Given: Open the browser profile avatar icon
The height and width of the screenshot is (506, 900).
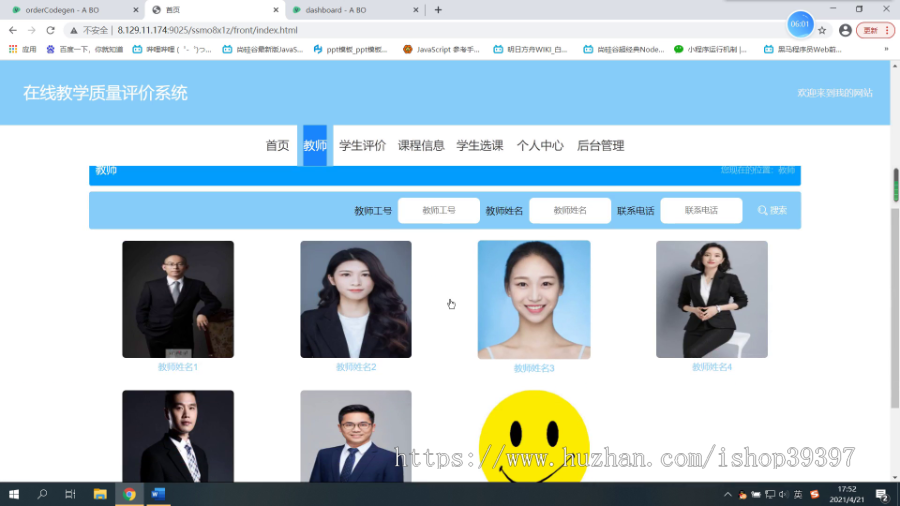Looking at the screenshot, I should 845,30.
